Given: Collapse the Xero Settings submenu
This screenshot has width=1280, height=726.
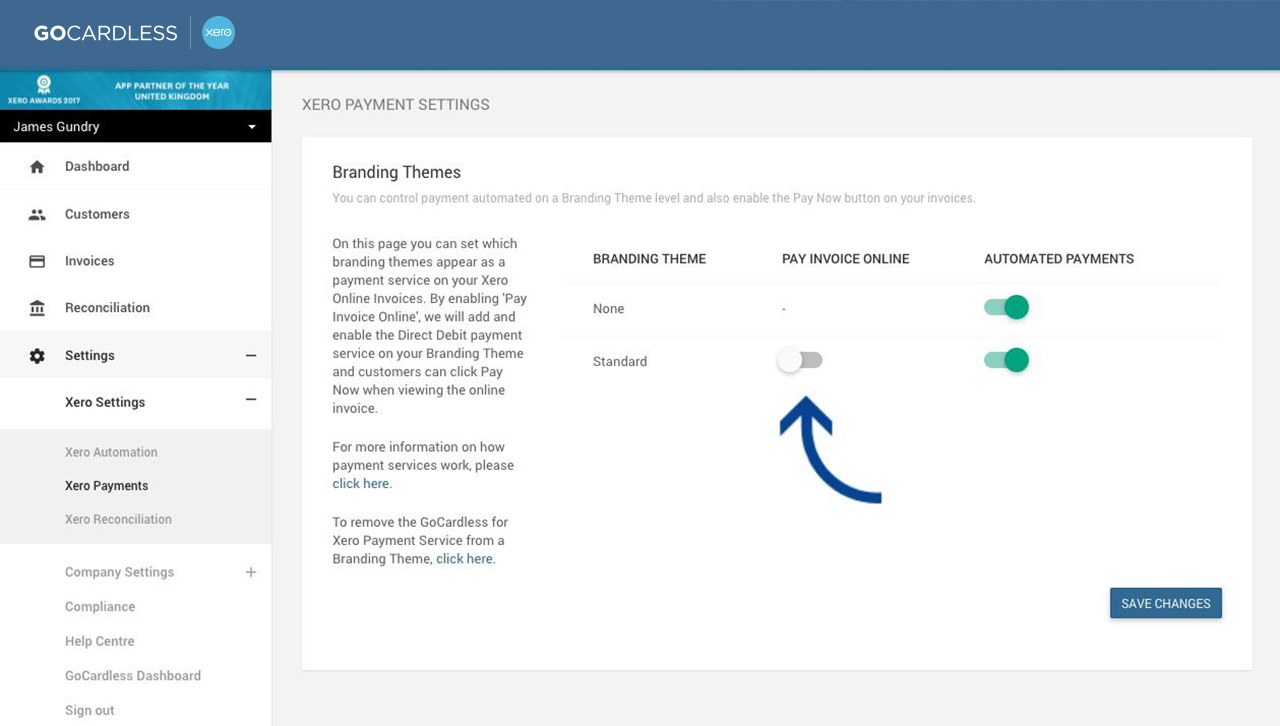Looking at the screenshot, I should point(251,400).
